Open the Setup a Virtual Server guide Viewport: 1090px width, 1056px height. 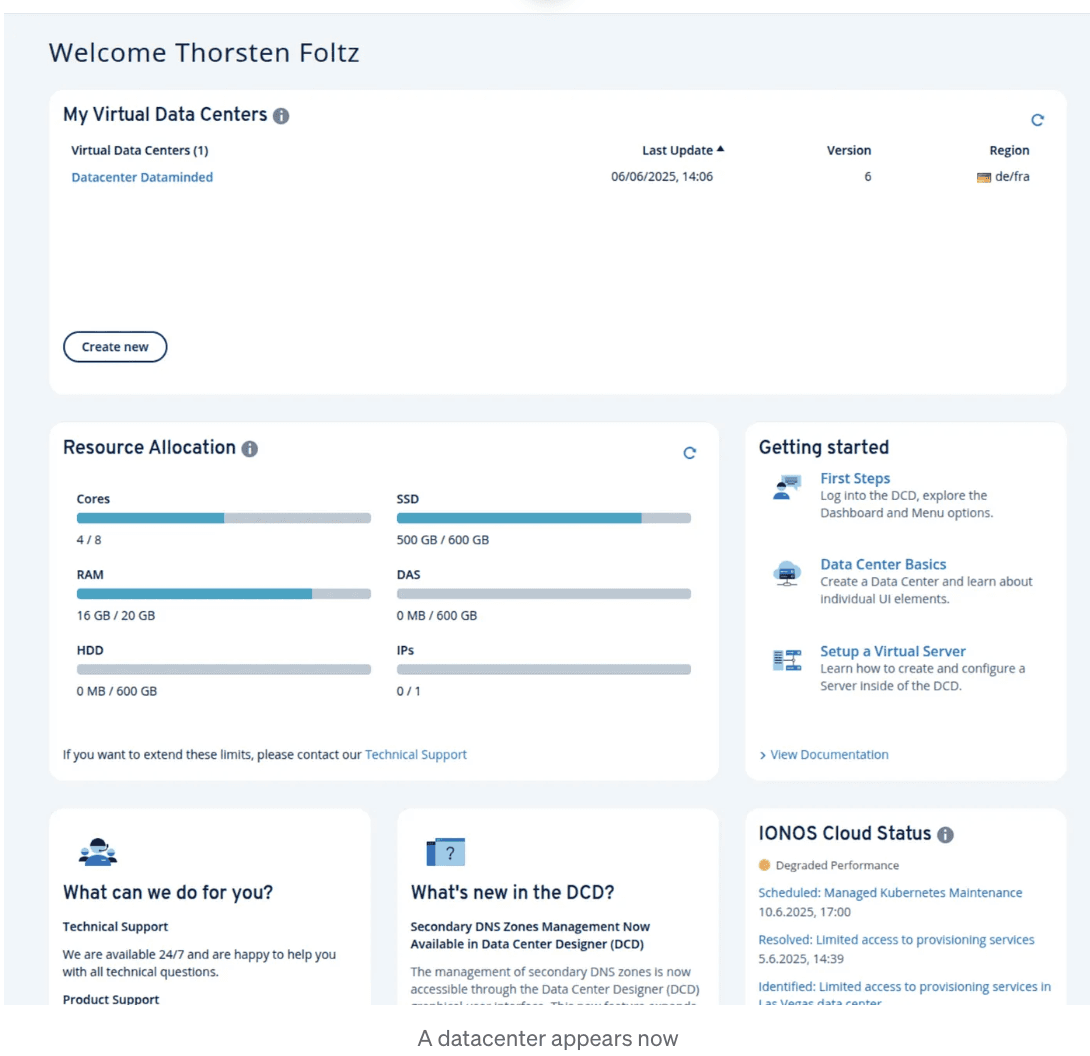tap(893, 651)
